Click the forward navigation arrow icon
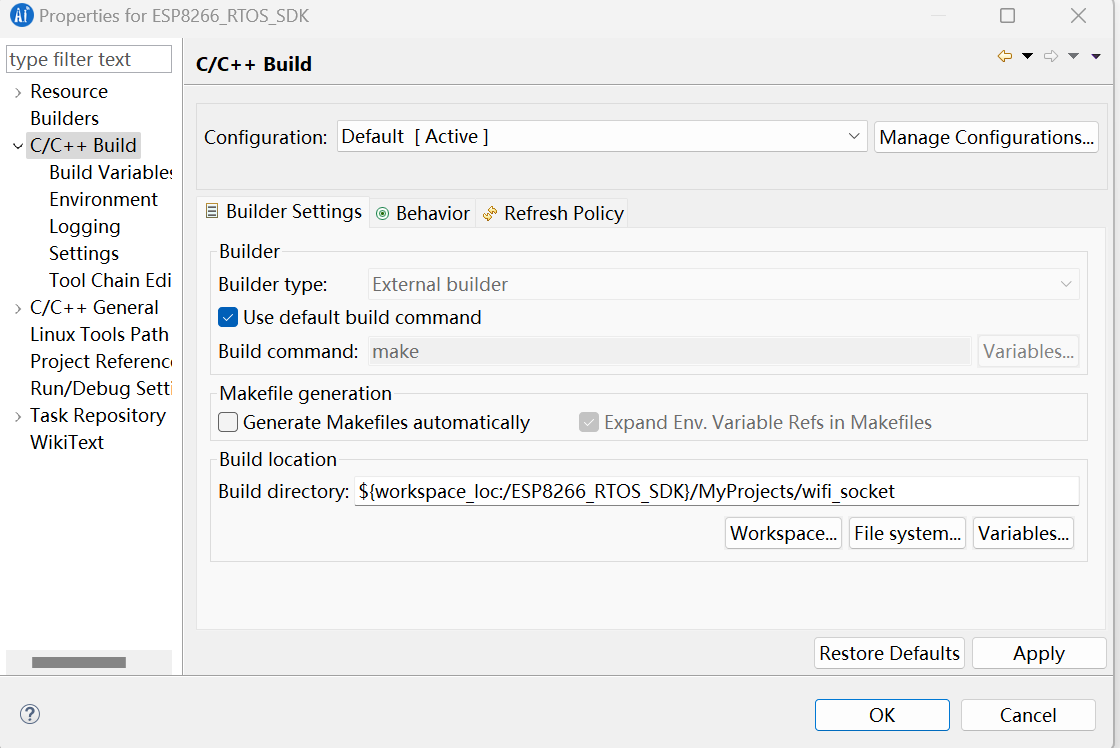The height and width of the screenshot is (748, 1120). point(1051,56)
